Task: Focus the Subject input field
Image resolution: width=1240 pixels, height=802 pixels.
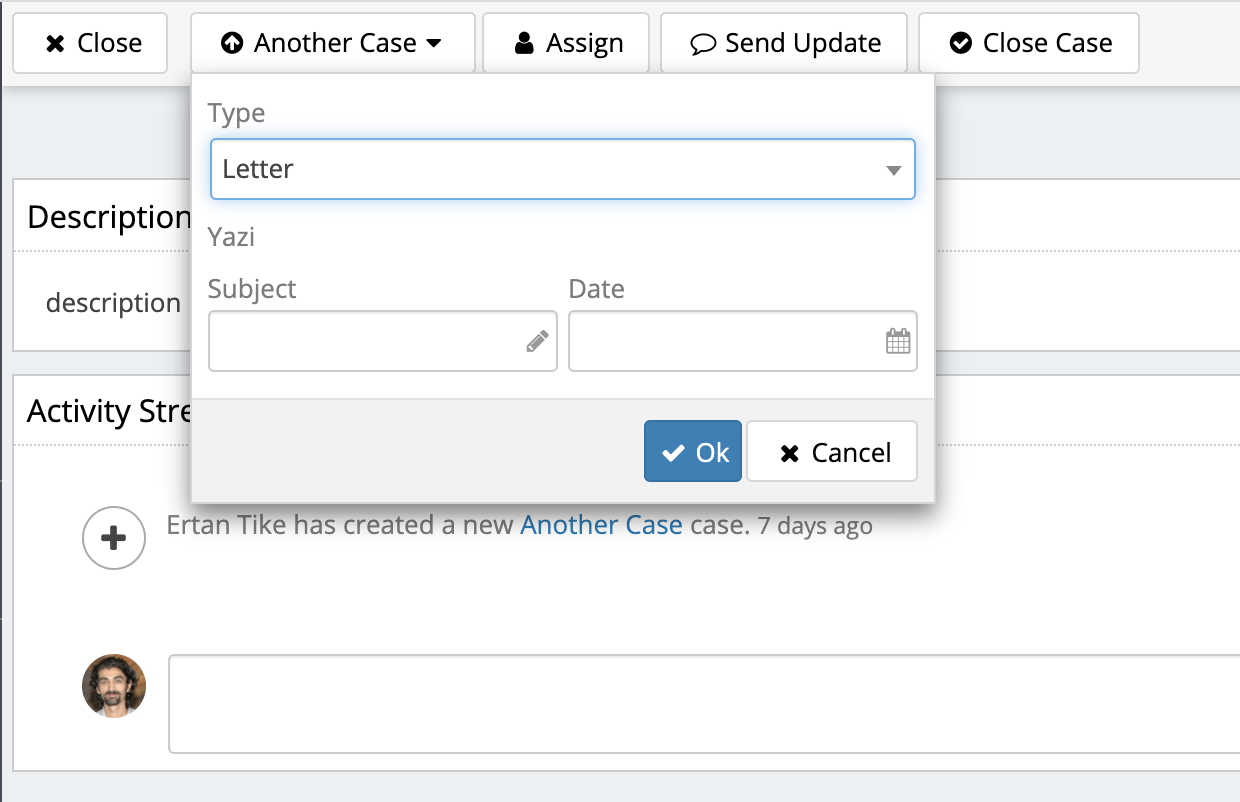Action: 382,341
